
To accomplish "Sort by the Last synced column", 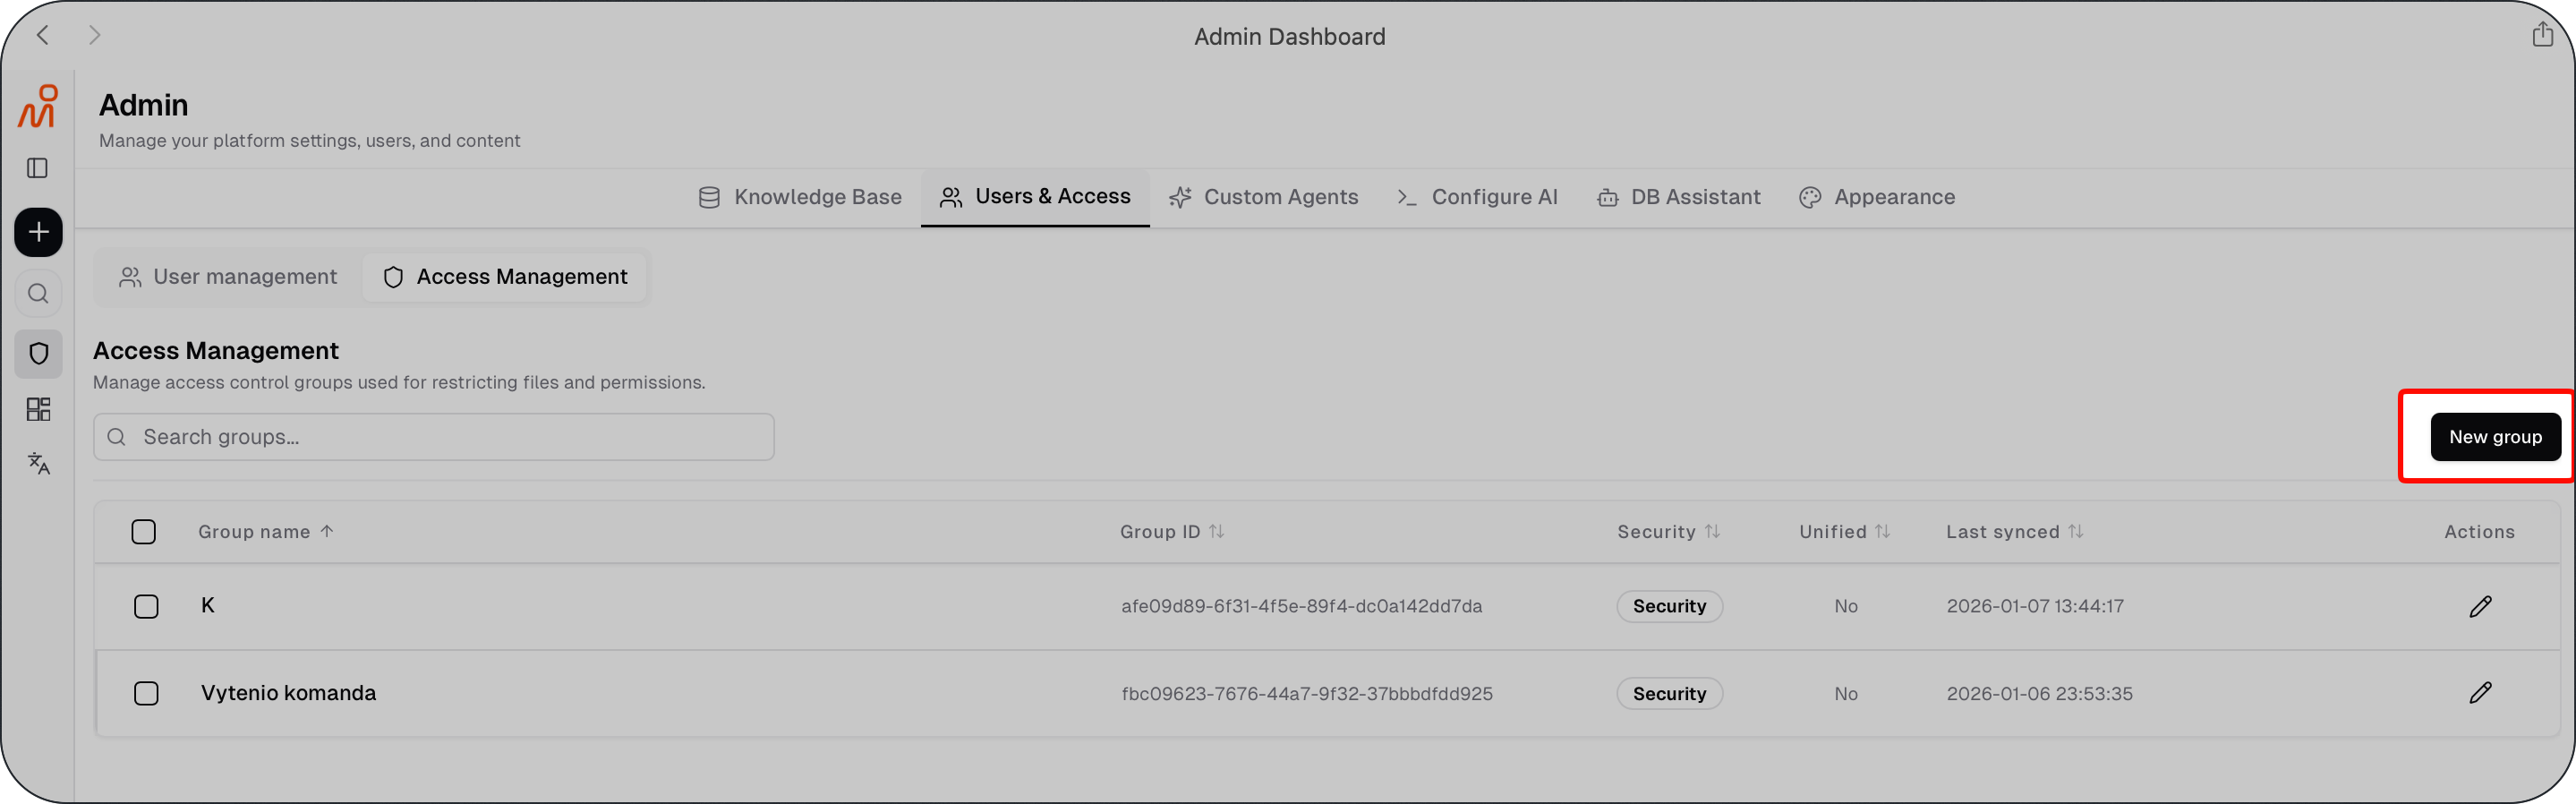I will pyautogui.click(x=2014, y=532).
